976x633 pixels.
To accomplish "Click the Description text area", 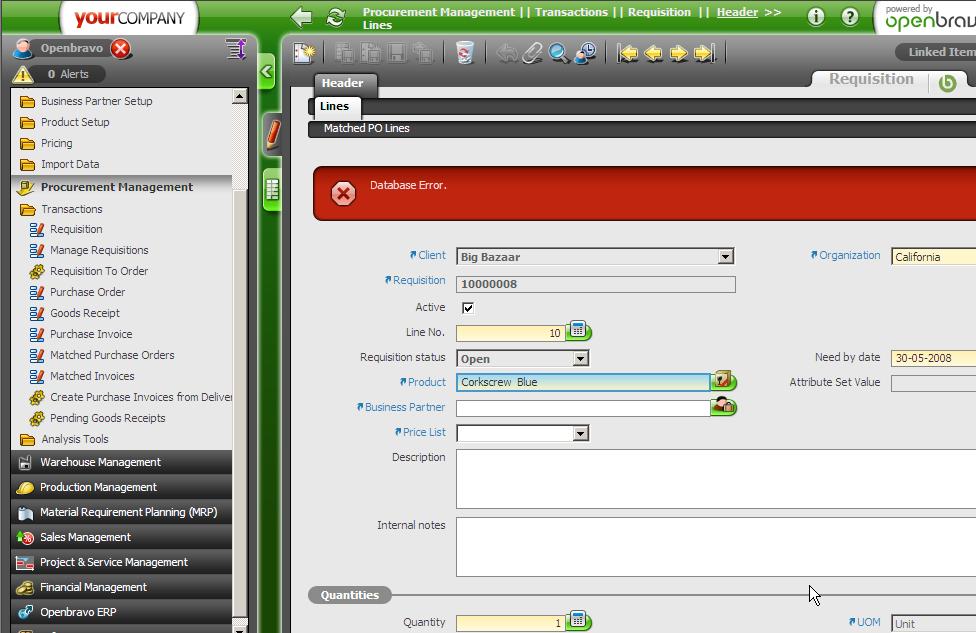I will pyautogui.click(x=716, y=479).
